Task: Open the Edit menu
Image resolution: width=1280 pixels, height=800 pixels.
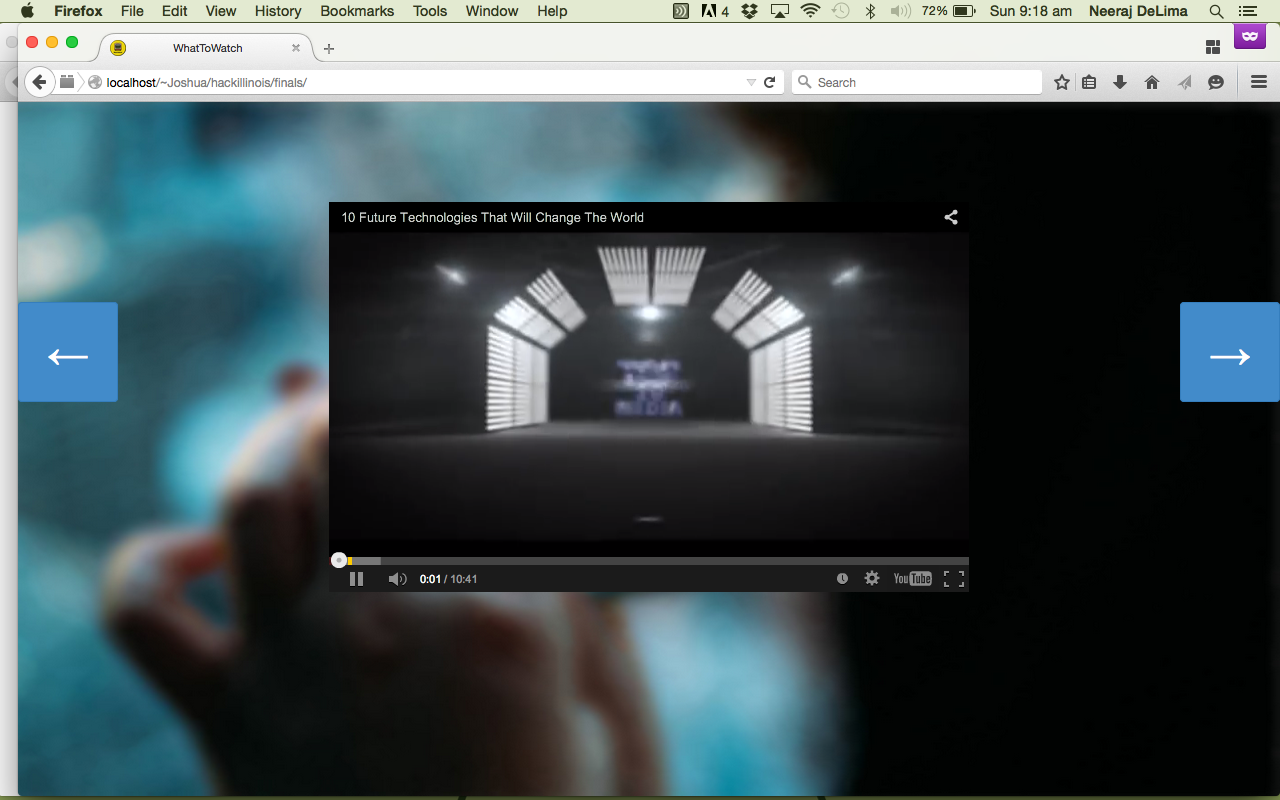Action: (x=174, y=11)
